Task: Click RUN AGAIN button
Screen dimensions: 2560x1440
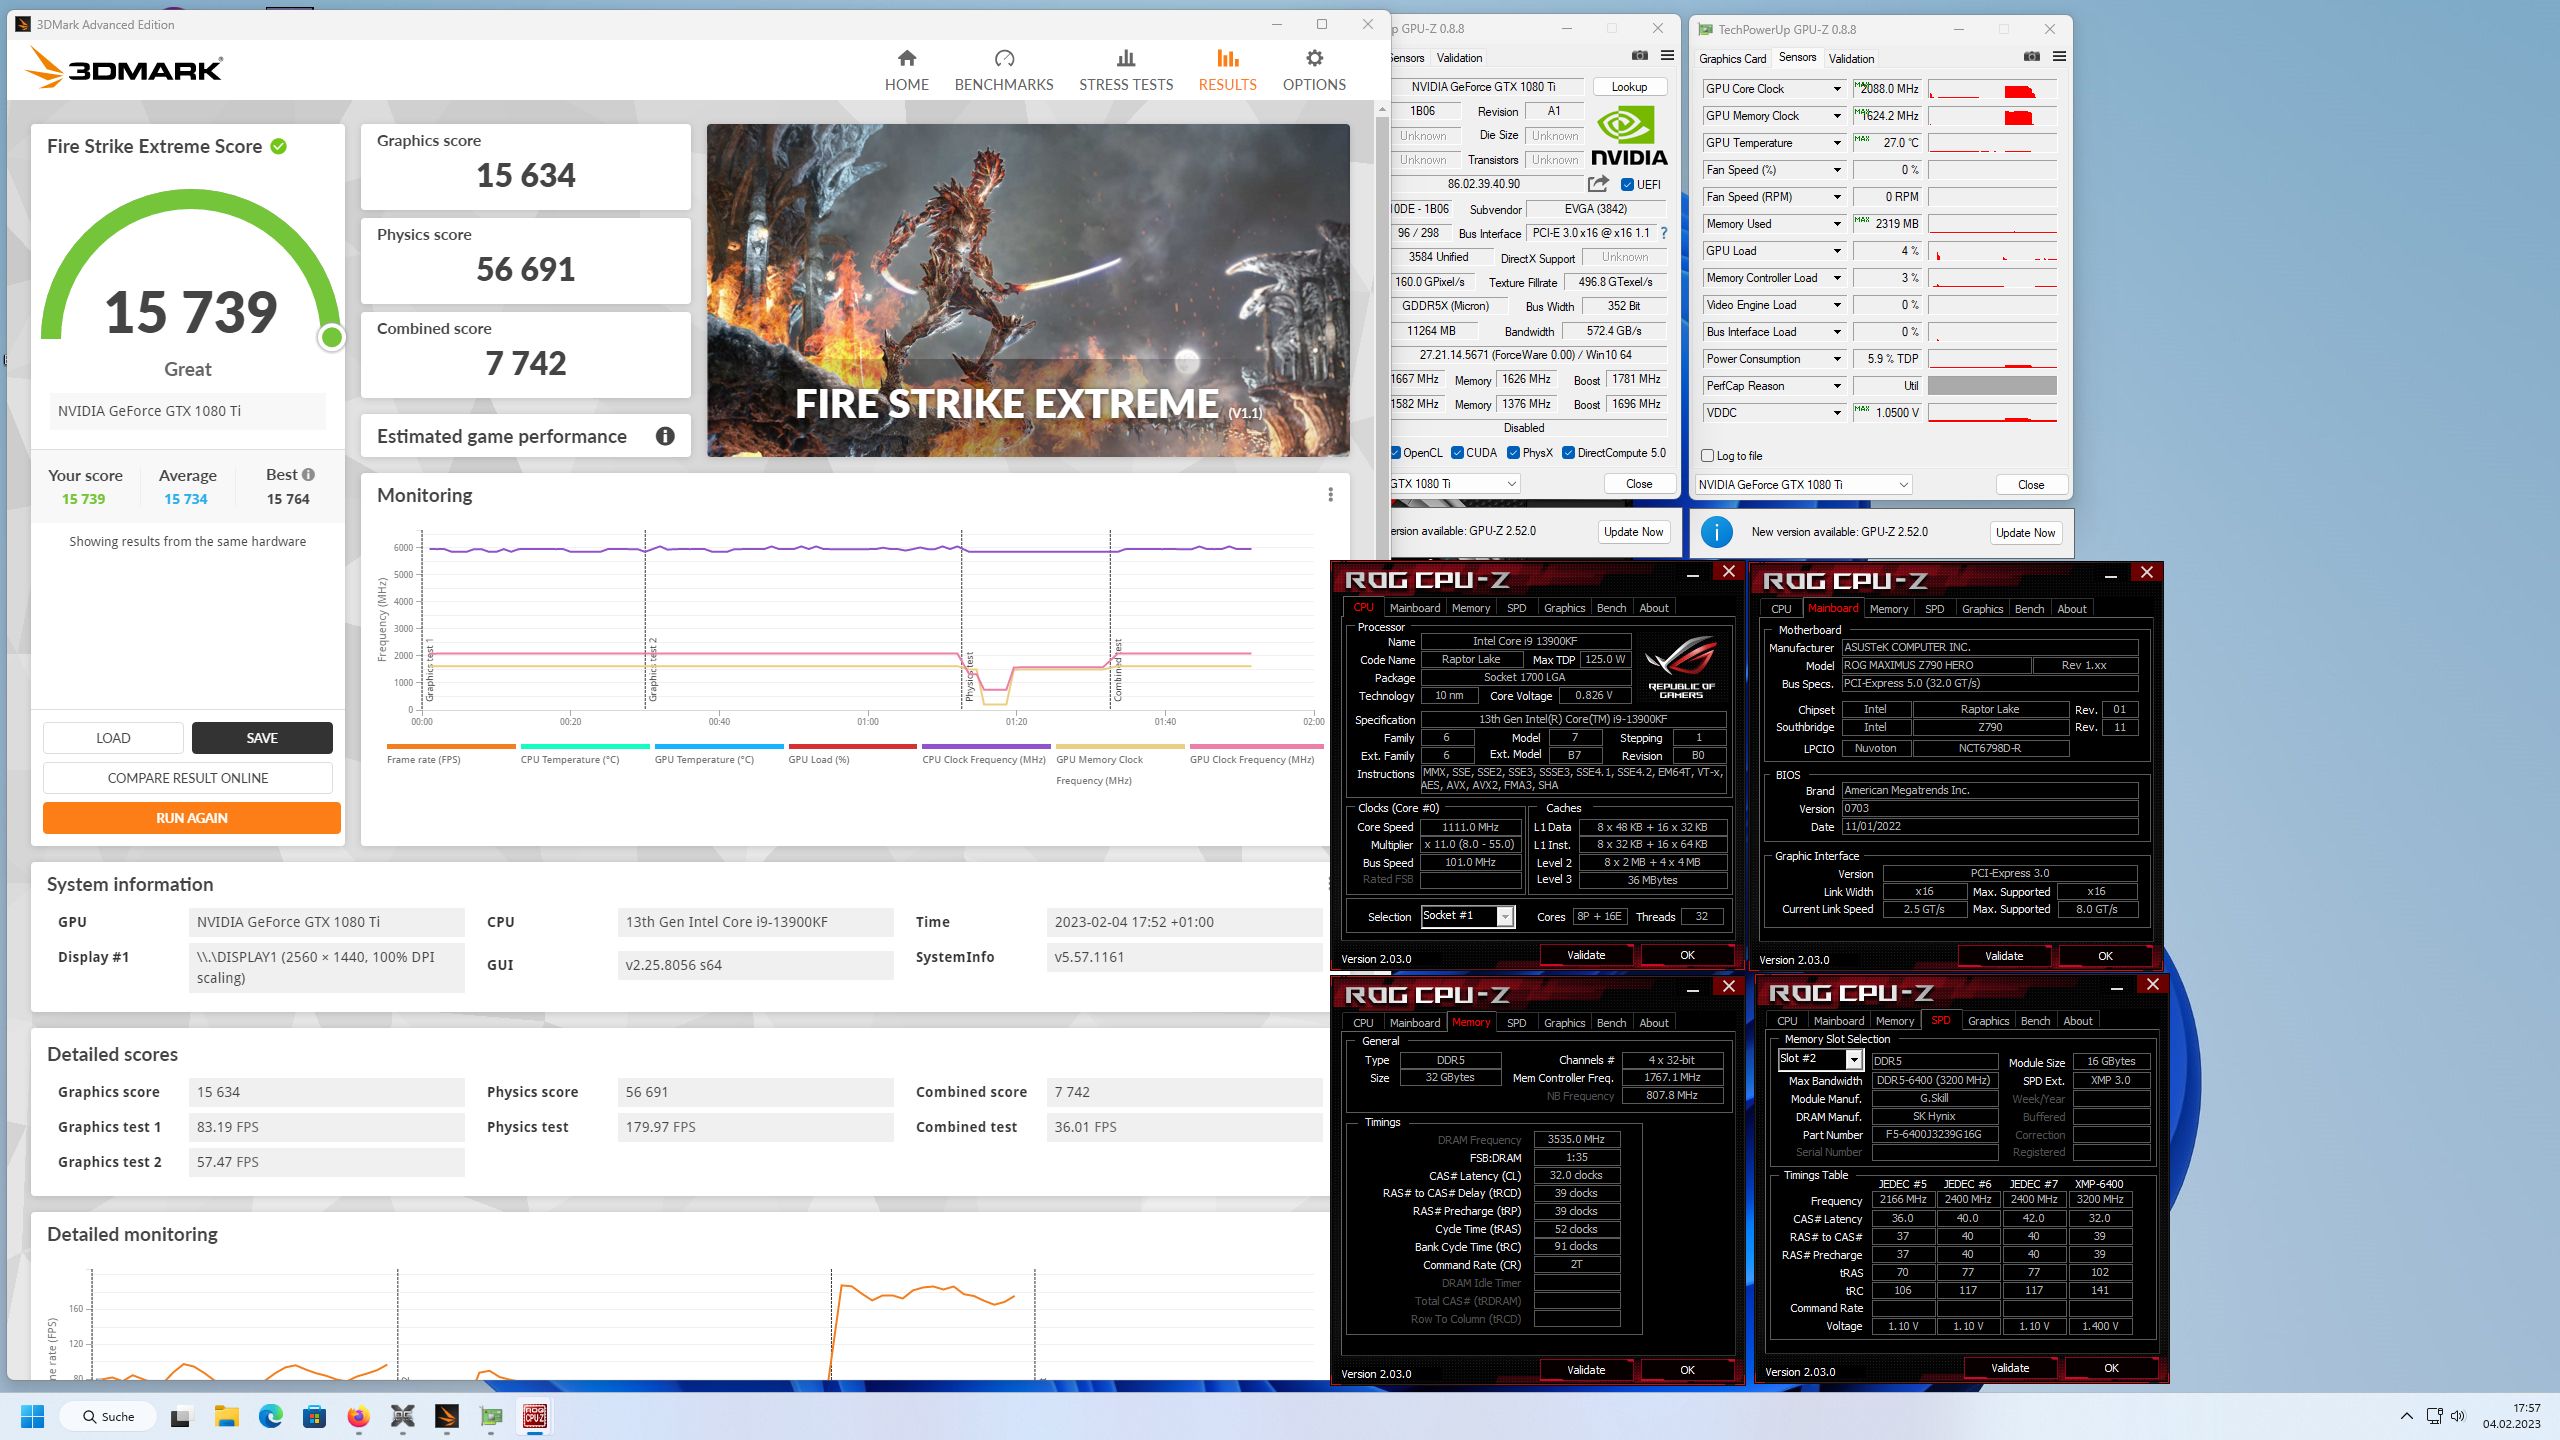Action: pyautogui.click(x=192, y=818)
